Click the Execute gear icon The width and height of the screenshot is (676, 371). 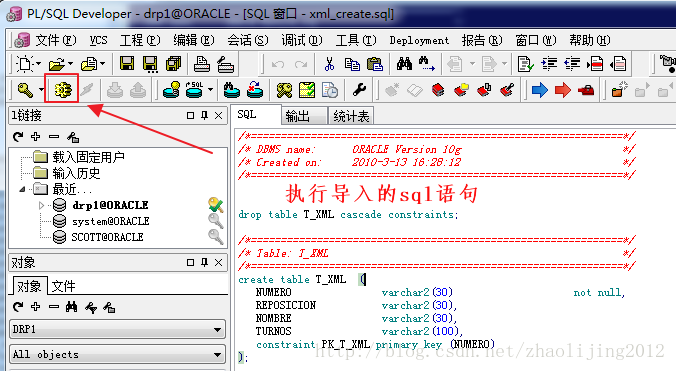(x=62, y=90)
